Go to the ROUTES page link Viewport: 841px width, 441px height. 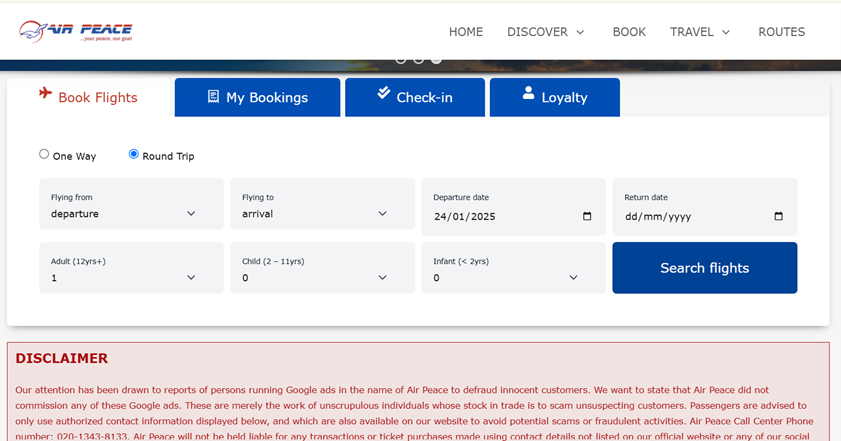781,32
